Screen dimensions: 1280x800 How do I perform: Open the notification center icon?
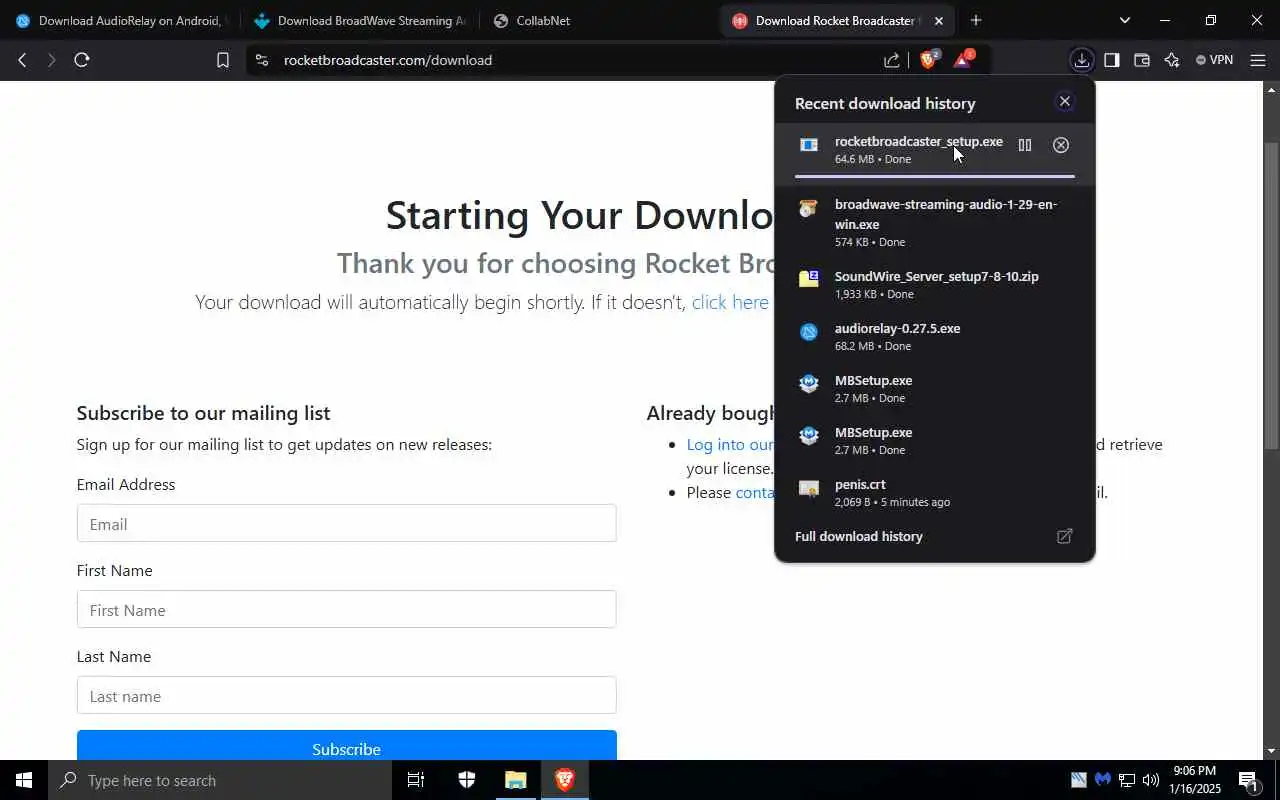coord(1249,780)
